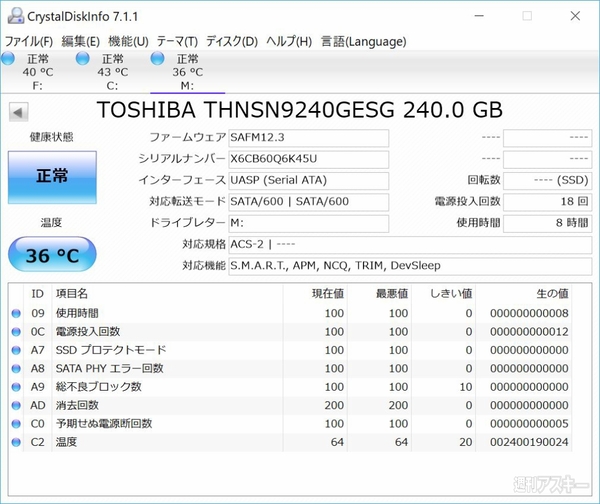The width and height of the screenshot is (600, 504).
Task: Click raw value 000000000008
Action: [529, 313]
